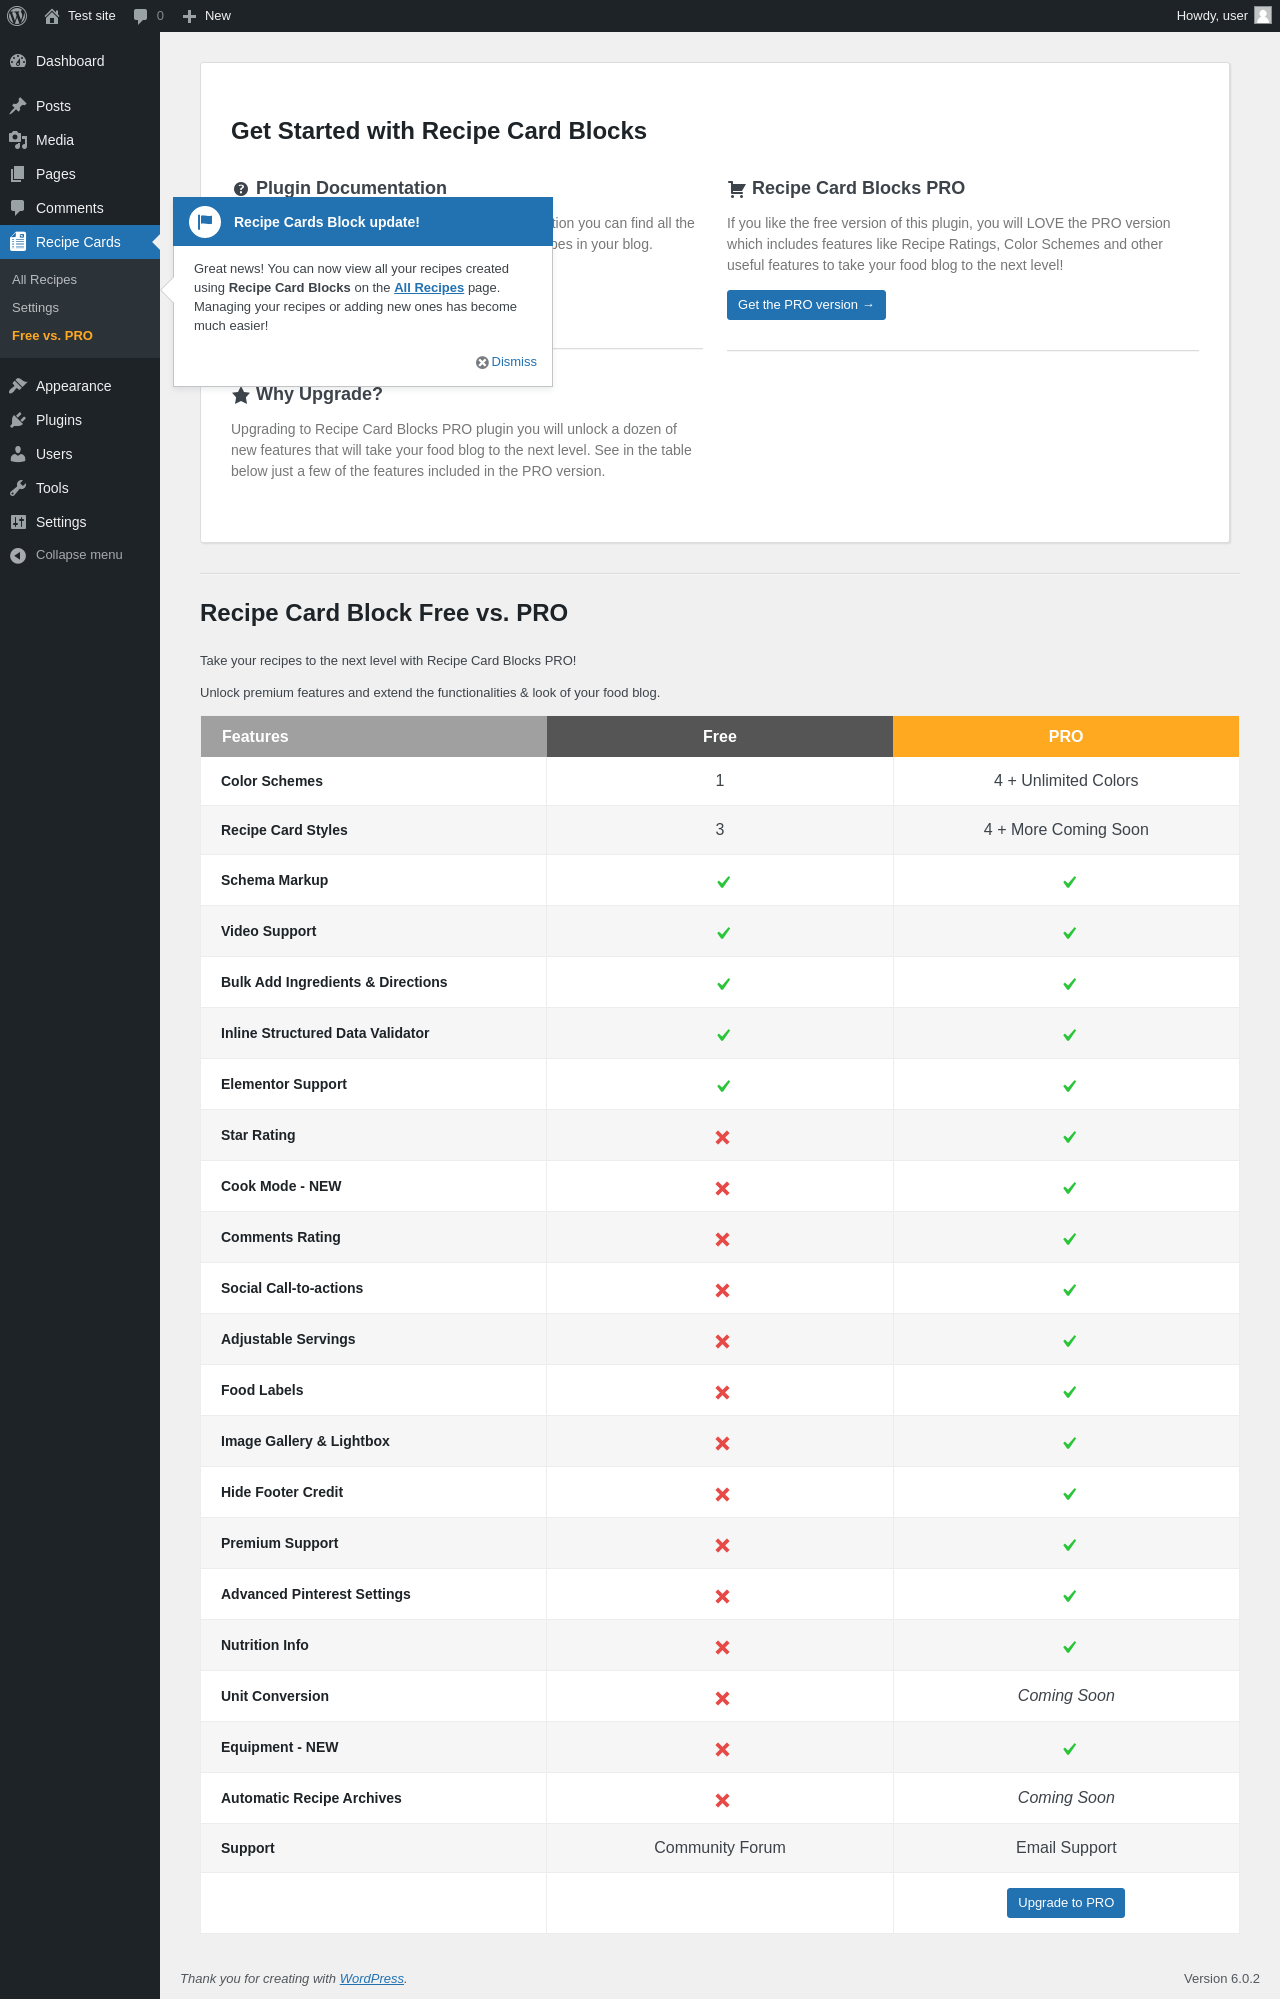This screenshot has height=1999, width=1280.
Task: Click the Dashboard gauge icon
Action: pyautogui.click(x=18, y=61)
